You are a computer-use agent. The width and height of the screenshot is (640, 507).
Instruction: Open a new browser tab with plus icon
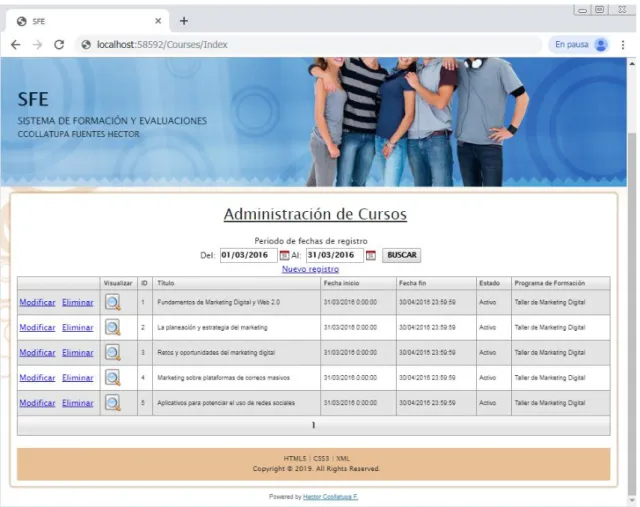click(184, 21)
